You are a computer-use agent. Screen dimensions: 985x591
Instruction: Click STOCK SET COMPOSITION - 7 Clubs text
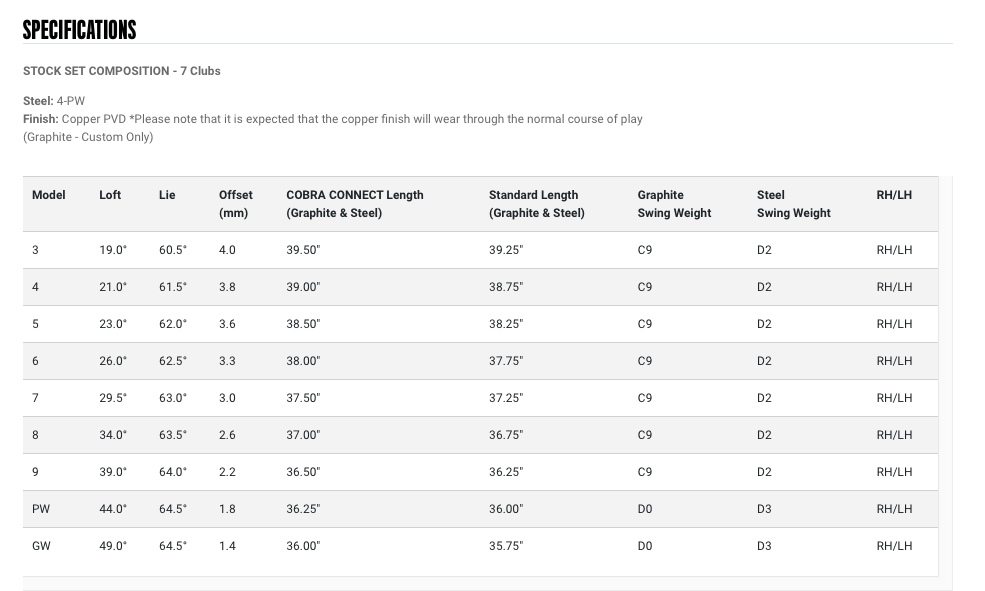pyautogui.click(x=122, y=71)
